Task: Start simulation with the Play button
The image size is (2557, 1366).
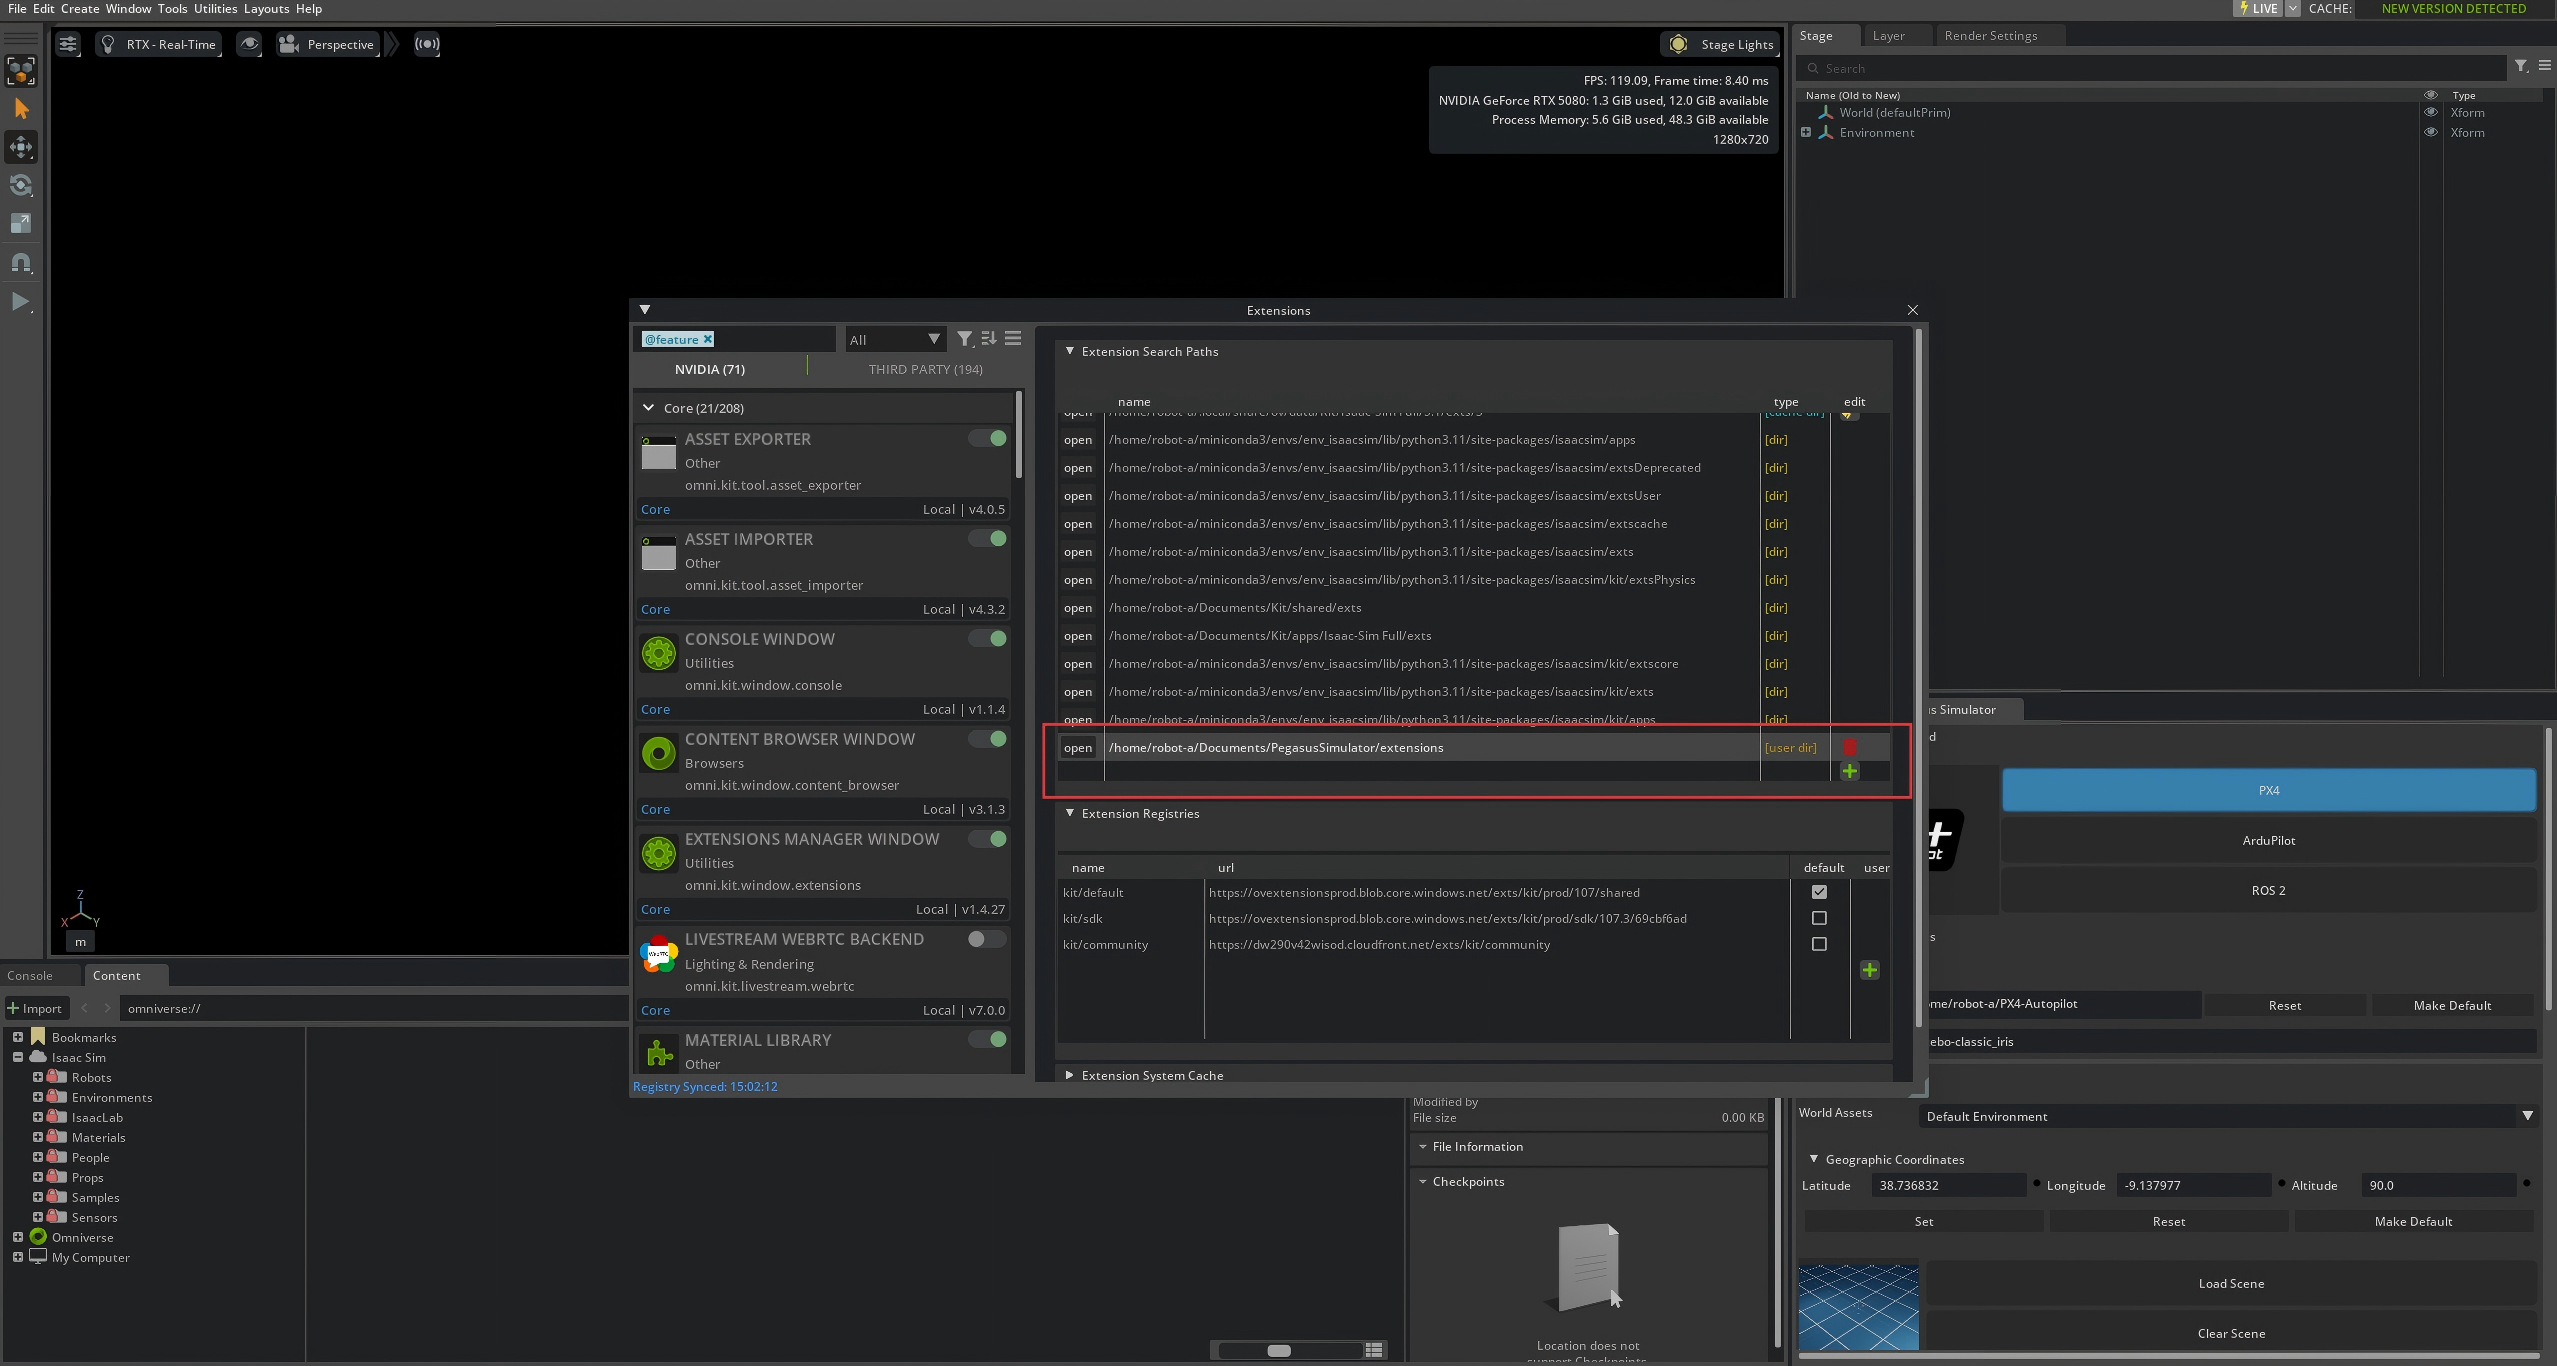Action: tap(21, 301)
